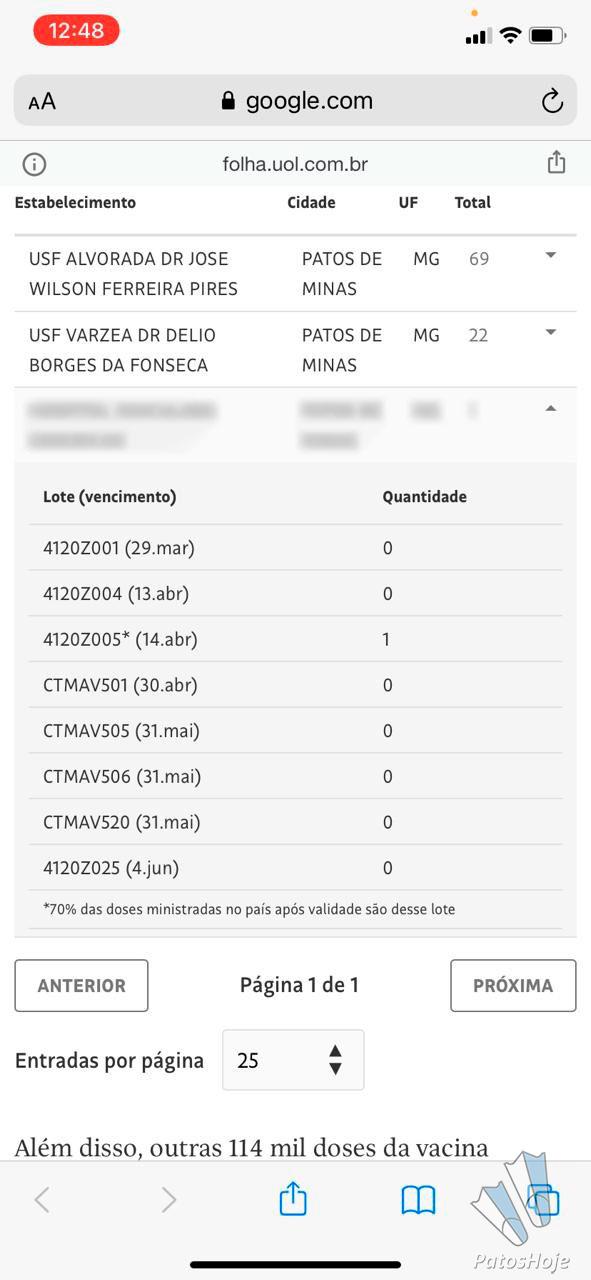Click the PRÓXIMA page button
The width and height of the screenshot is (591, 1280).
pos(513,985)
